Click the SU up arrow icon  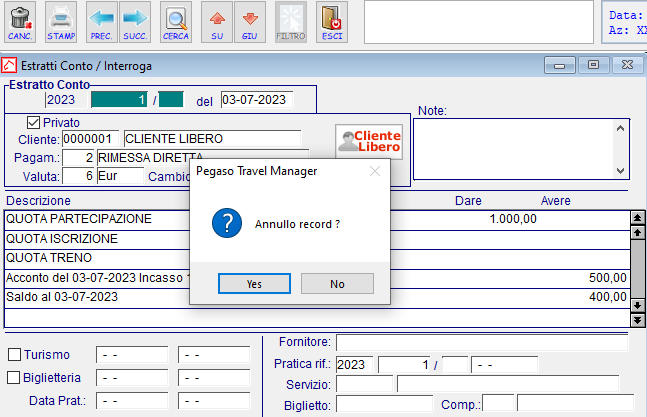[217, 22]
